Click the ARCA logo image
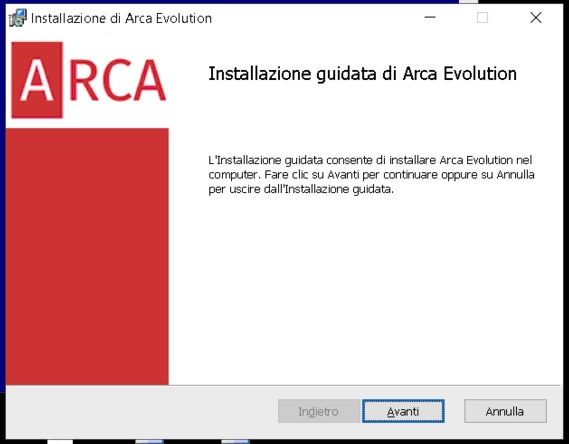Screen dimensions: 569x444 coord(89,80)
